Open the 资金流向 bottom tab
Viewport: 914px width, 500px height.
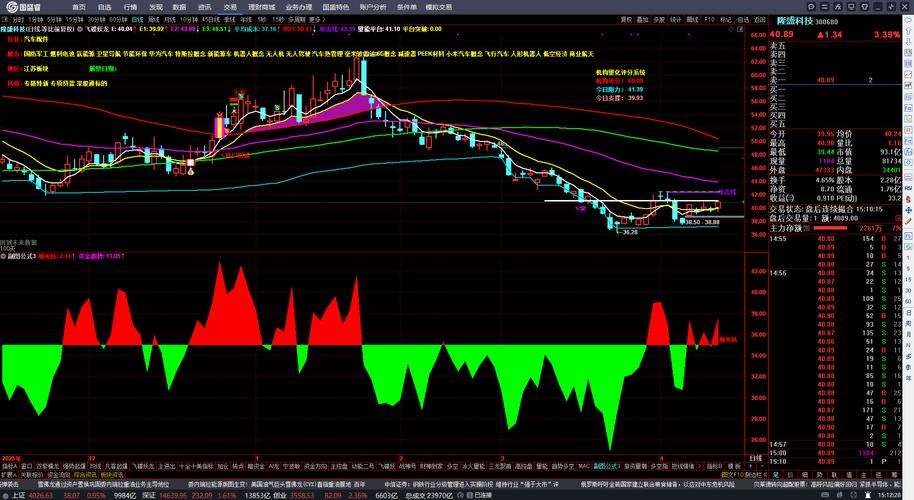click(x=58, y=475)
